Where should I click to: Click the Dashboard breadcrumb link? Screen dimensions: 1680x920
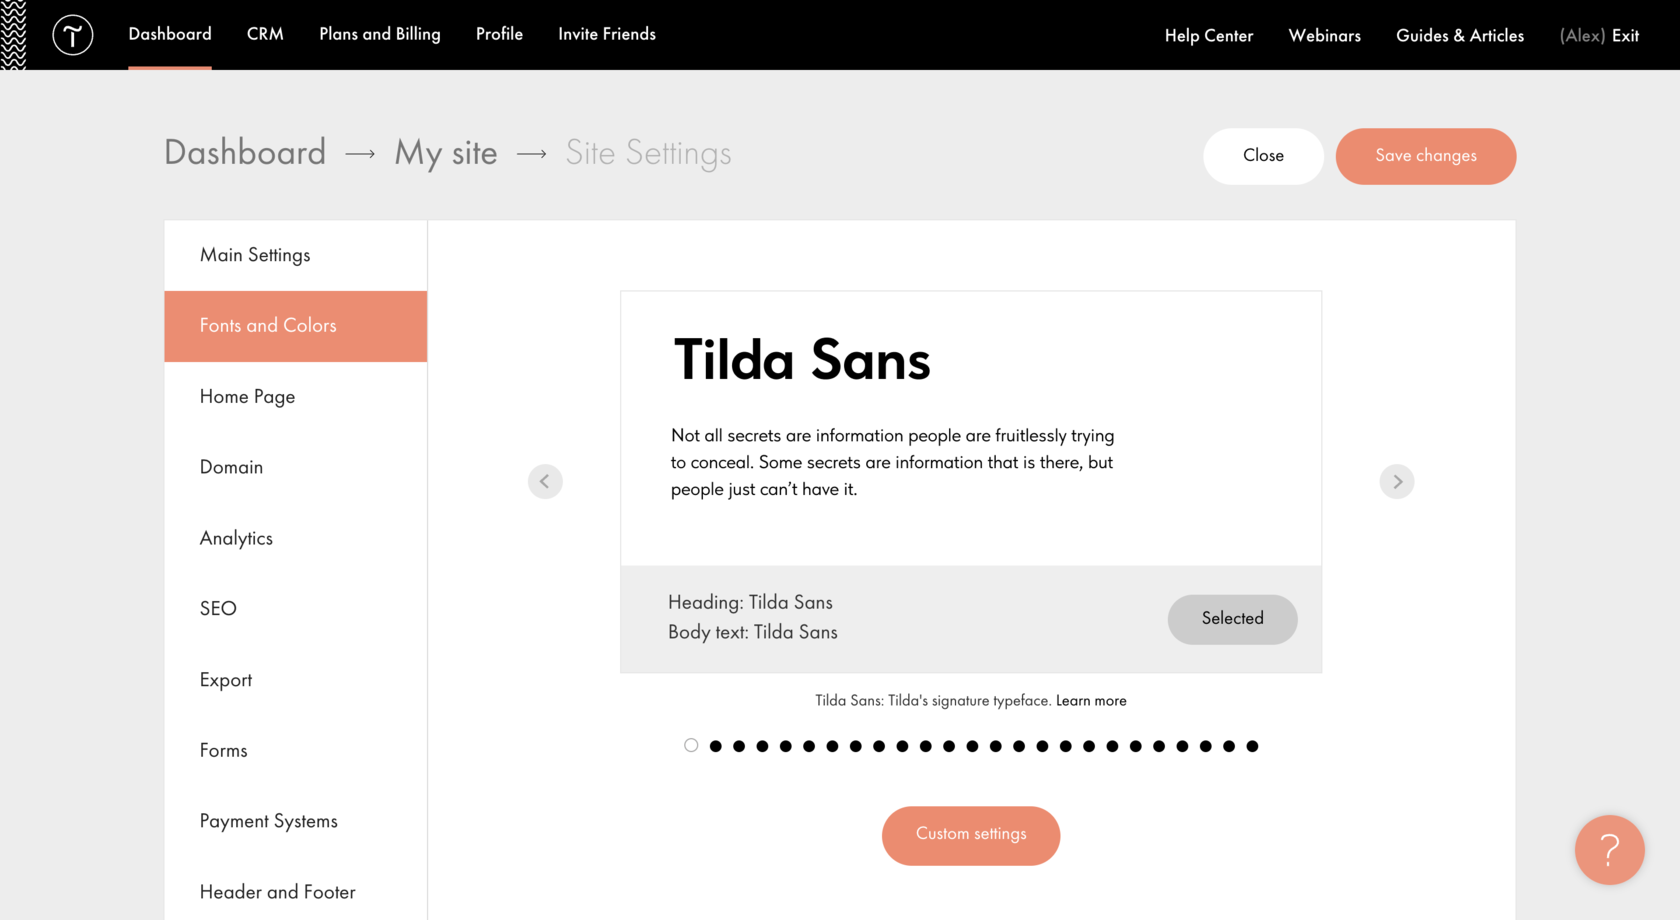coord(245,152)
